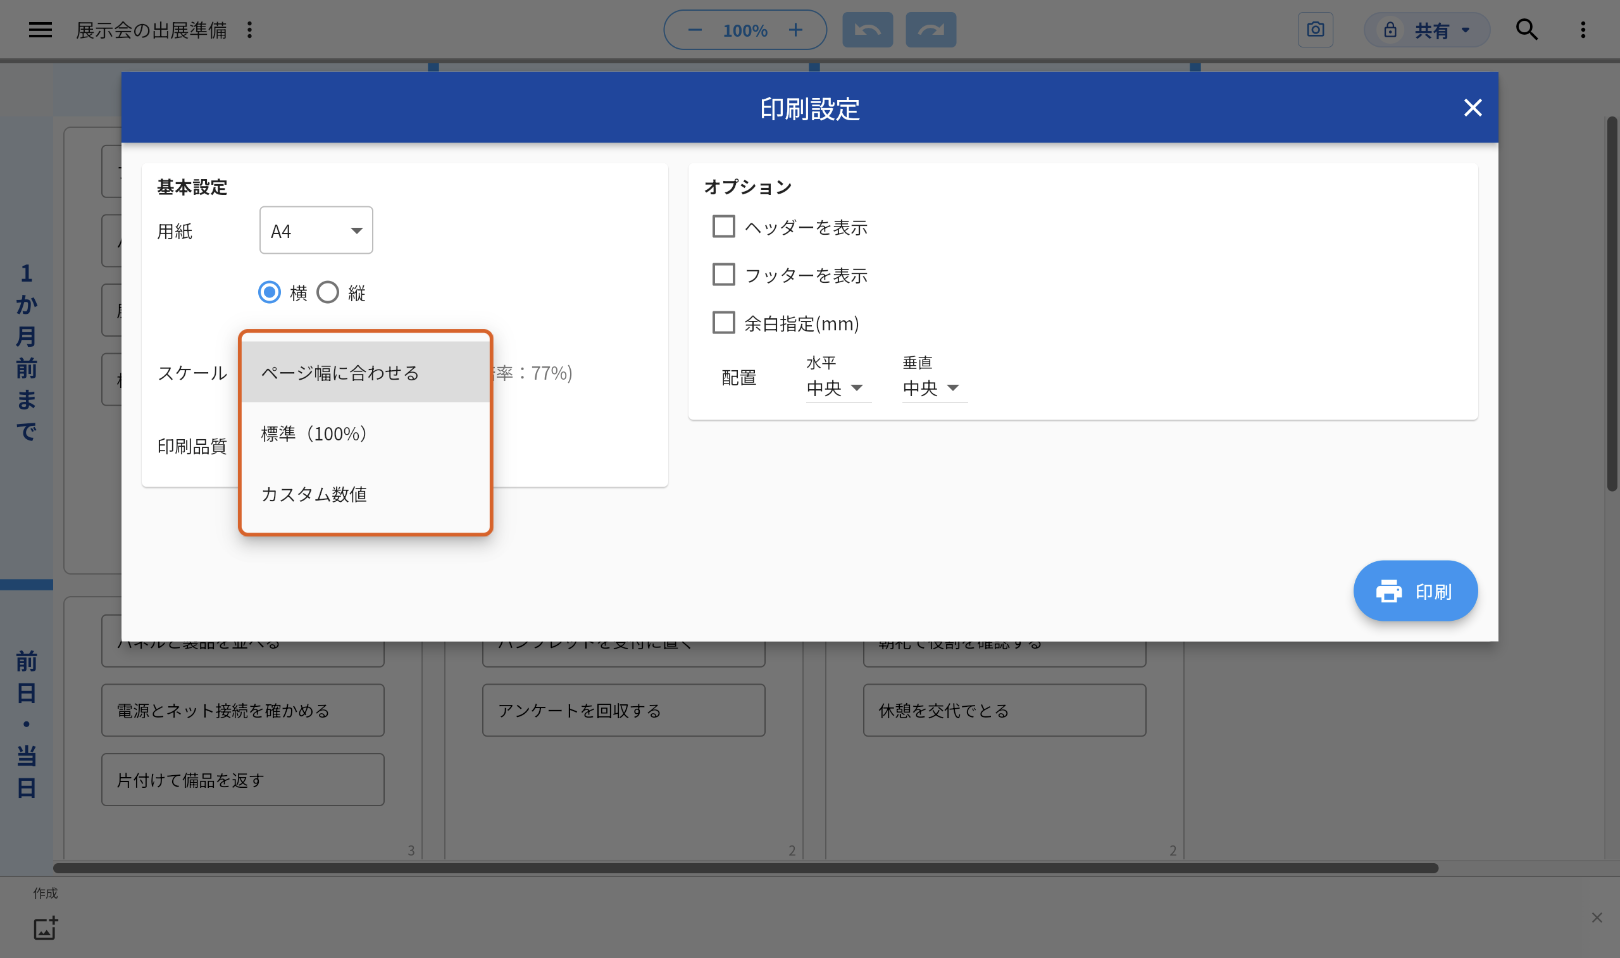Image resolution: width=1620 pixels, height=958 pixels.
Task: Select the 片付けて備品を返す card
Action: click(243, 780)
